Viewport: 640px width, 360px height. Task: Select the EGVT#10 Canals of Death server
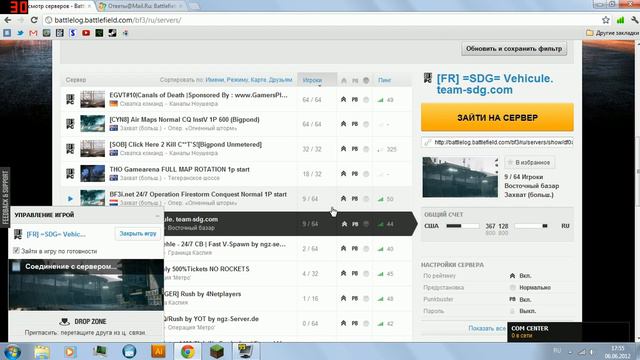click(x=237, y=99)
